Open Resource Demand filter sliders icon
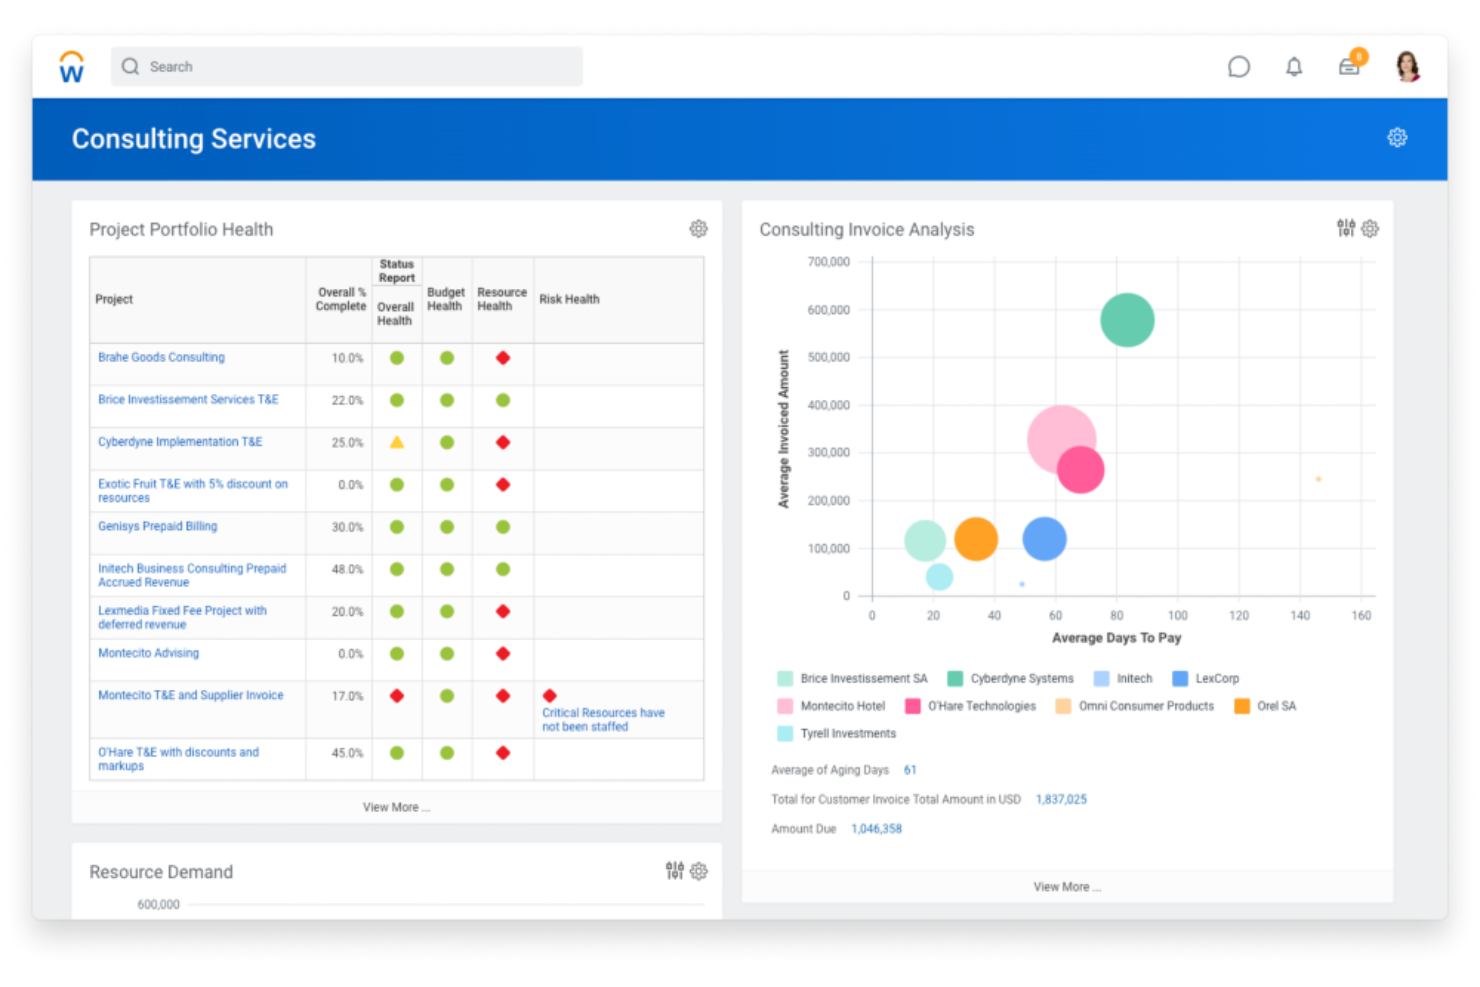The height and width of the screenshot is (987, 1480). (x=675, y=871)
